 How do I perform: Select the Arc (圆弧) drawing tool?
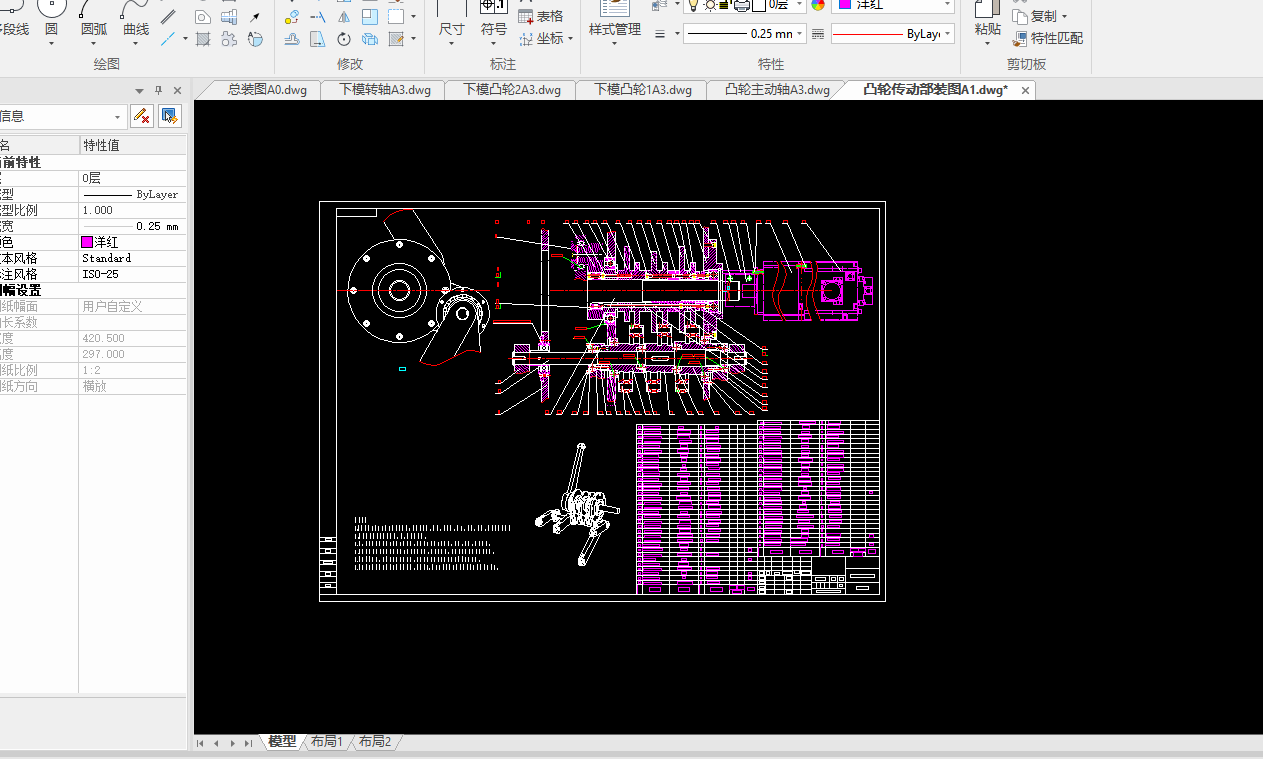[94, 19]
